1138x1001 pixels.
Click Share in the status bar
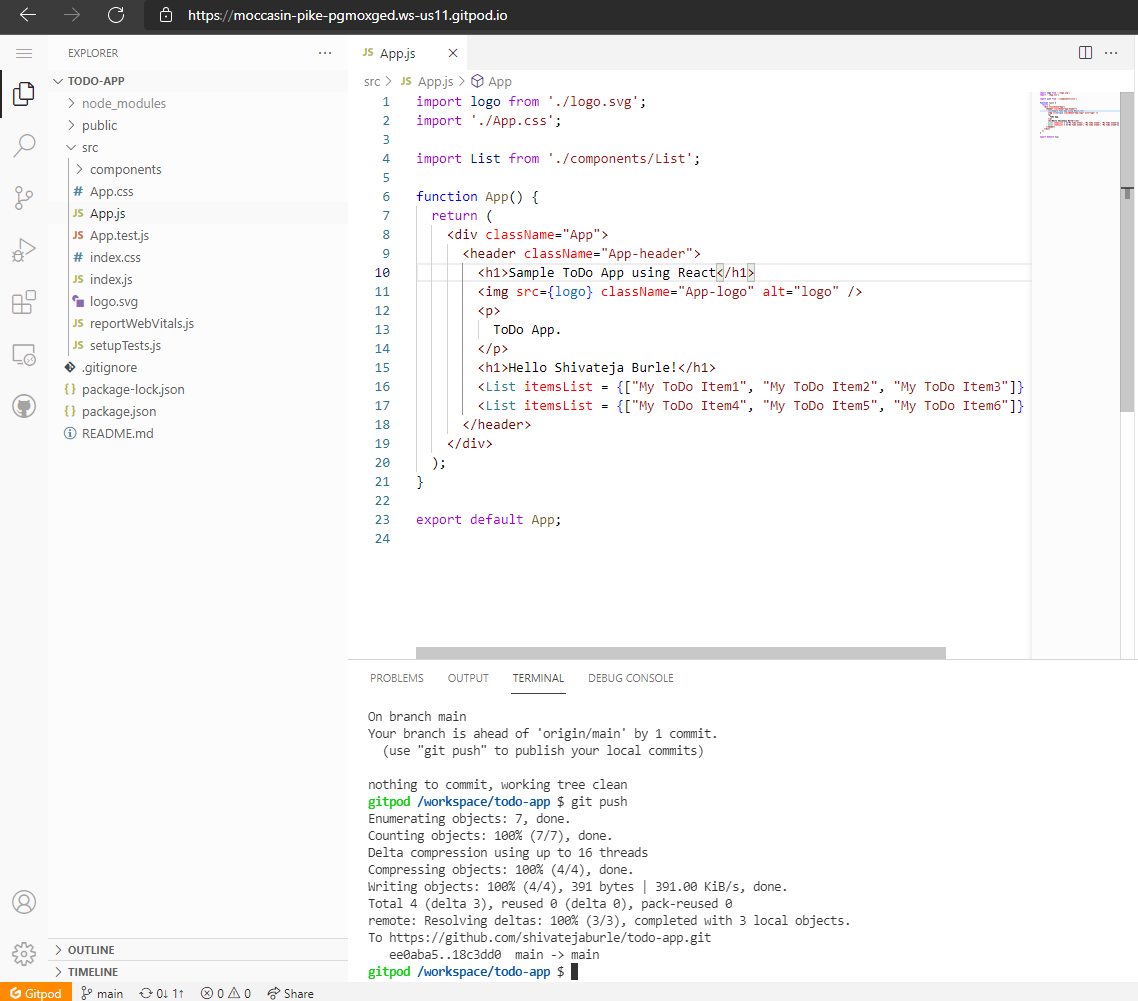(x=290, y=993)
